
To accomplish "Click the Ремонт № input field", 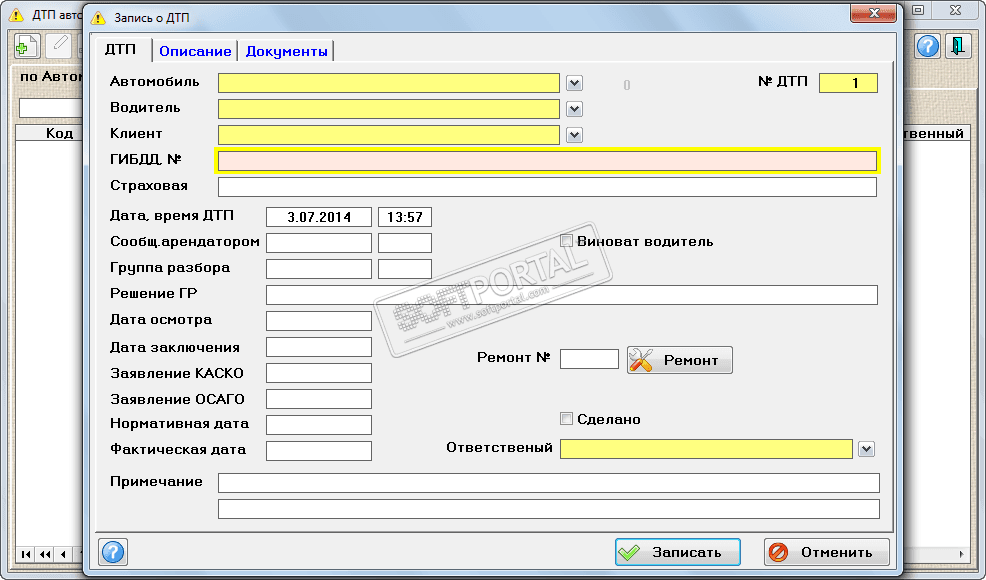I will pyautogui.click(x=589, y=359).
